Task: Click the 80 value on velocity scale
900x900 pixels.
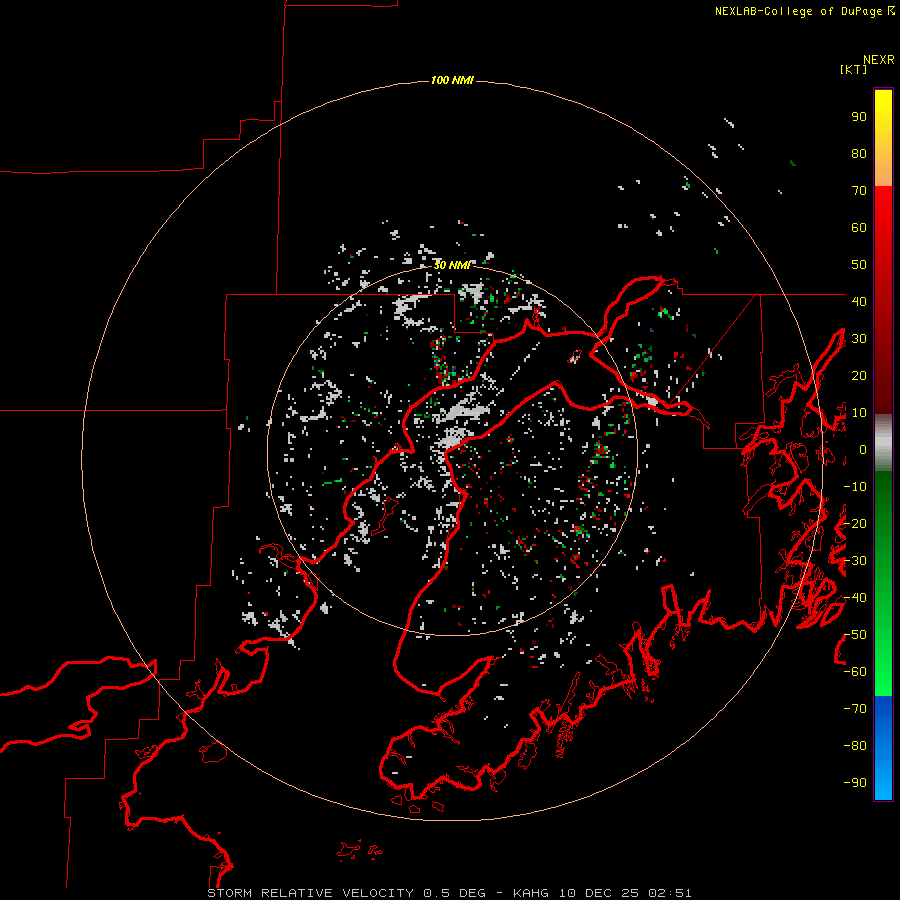Action: pos(859,154)
